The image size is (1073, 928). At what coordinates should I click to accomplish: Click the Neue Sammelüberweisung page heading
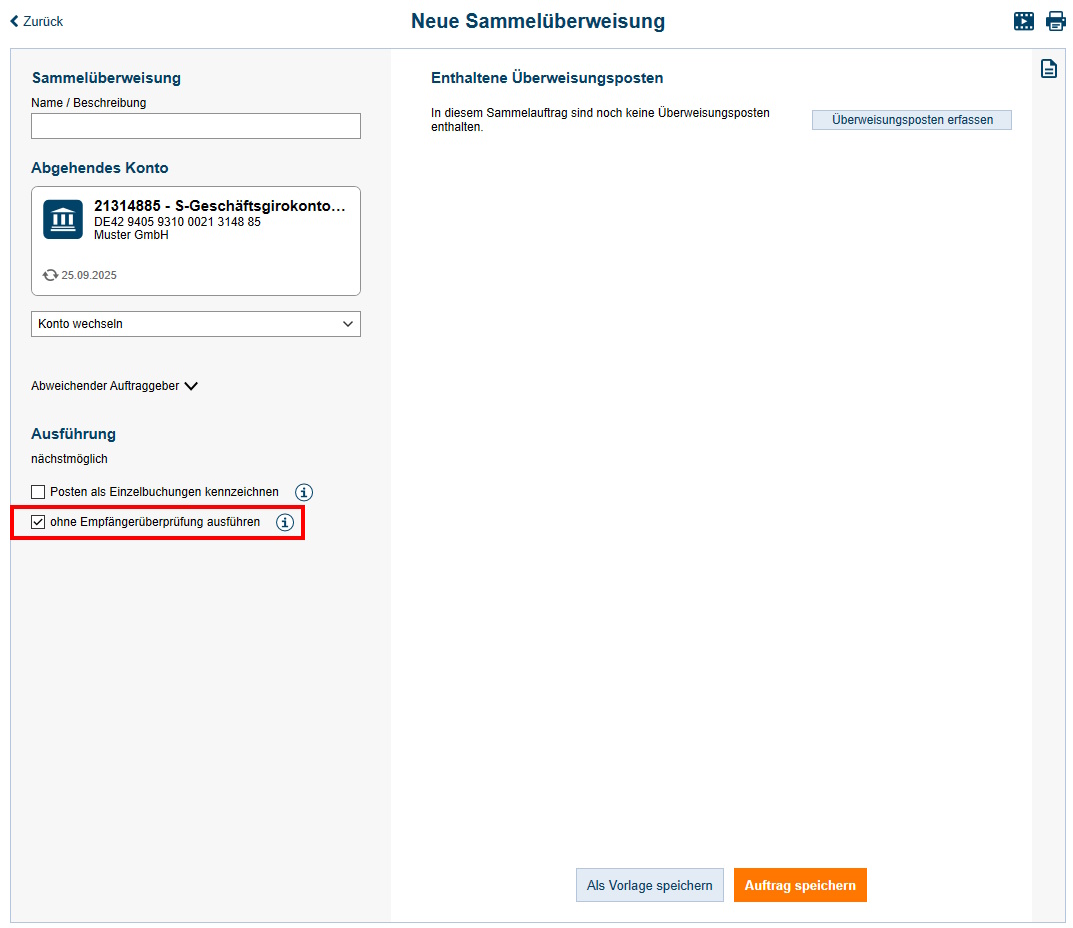[x=537, y=21]
